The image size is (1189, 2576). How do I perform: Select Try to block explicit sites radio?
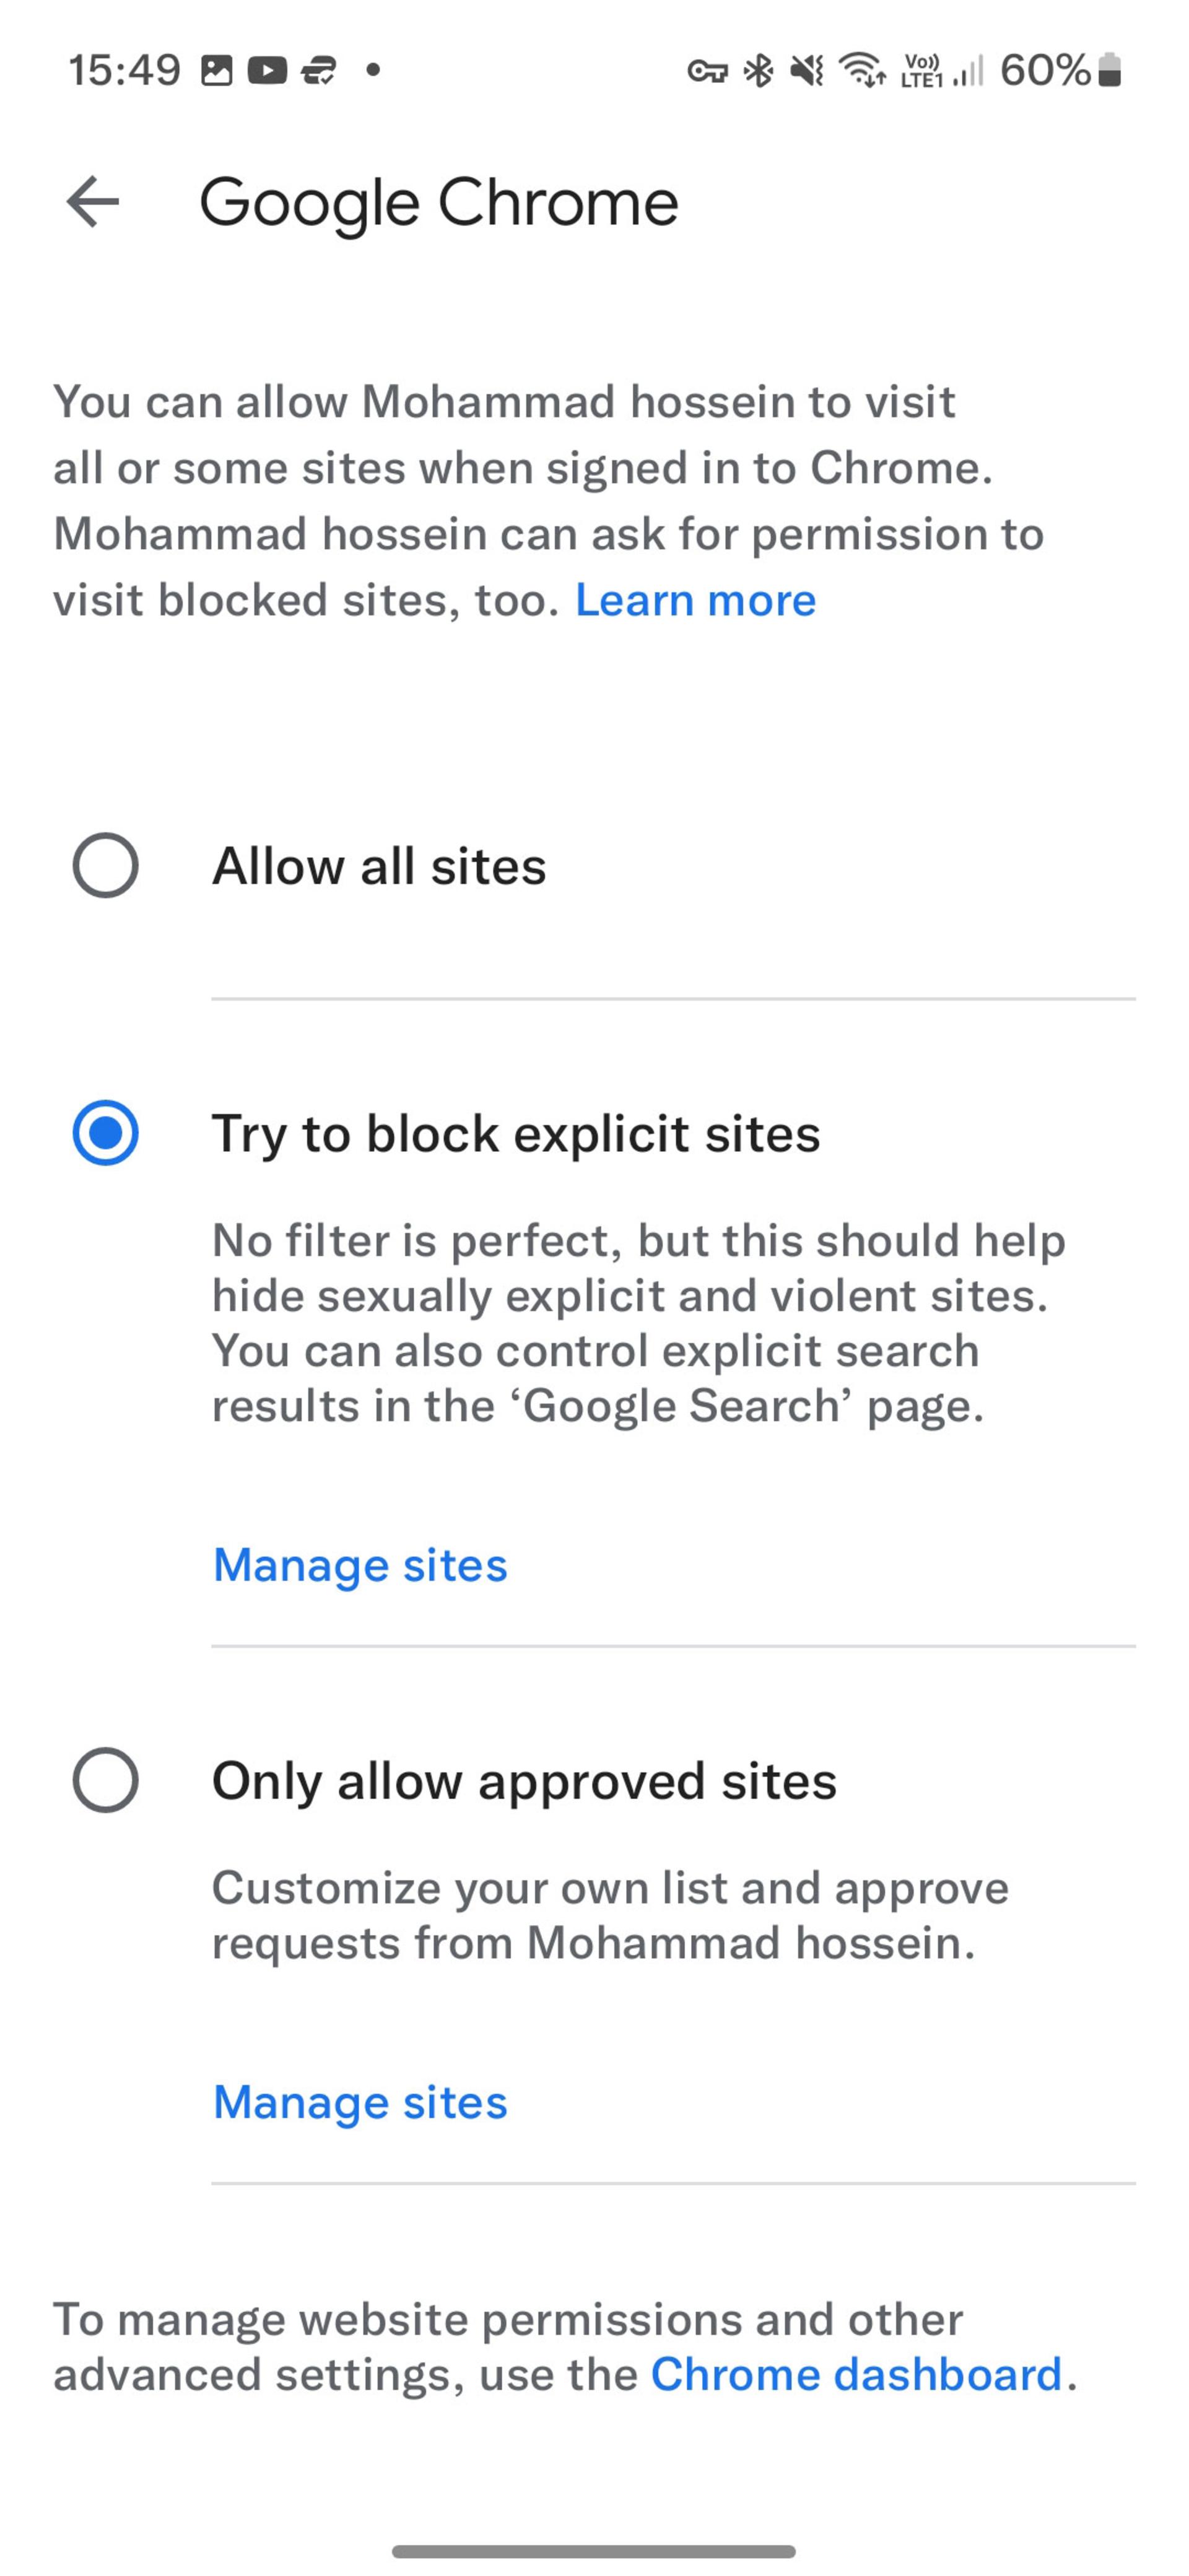click(105, 1133)
